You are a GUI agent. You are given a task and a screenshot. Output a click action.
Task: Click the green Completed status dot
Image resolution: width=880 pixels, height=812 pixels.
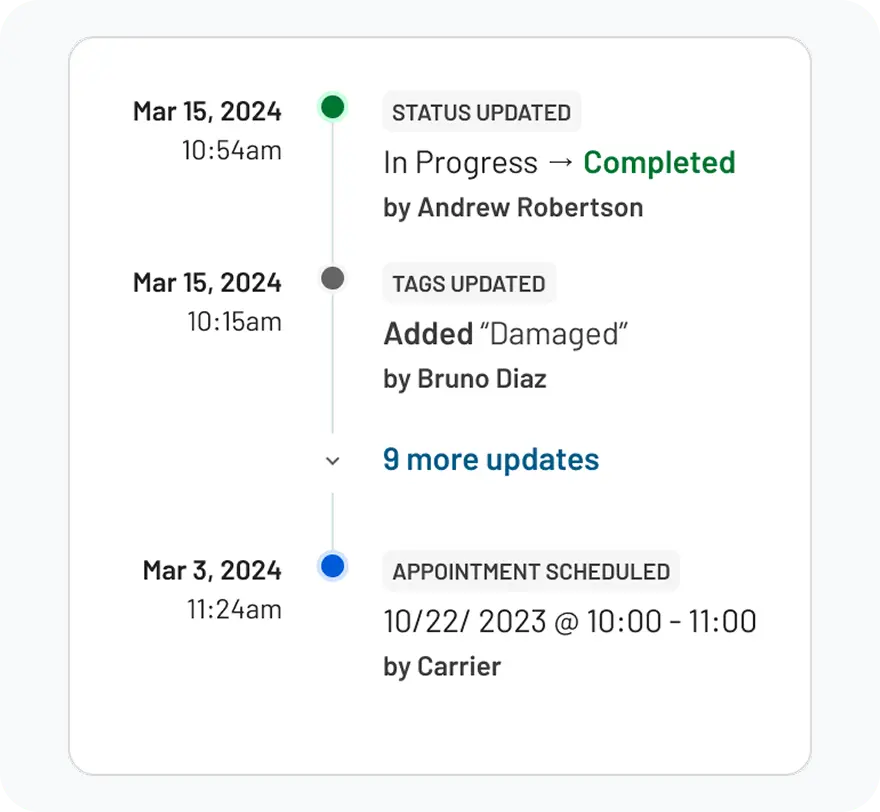(332, 107)
